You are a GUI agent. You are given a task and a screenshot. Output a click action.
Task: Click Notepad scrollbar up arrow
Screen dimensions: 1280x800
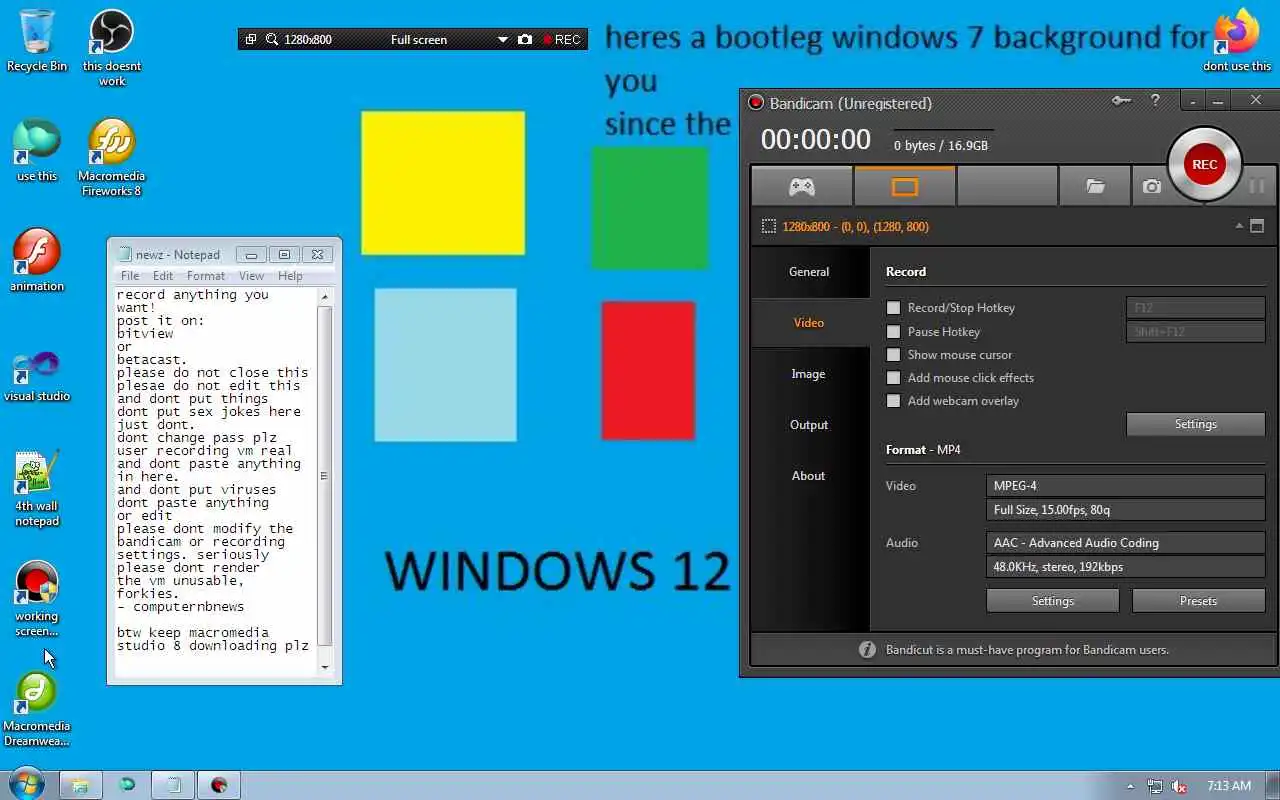[324, 296]
